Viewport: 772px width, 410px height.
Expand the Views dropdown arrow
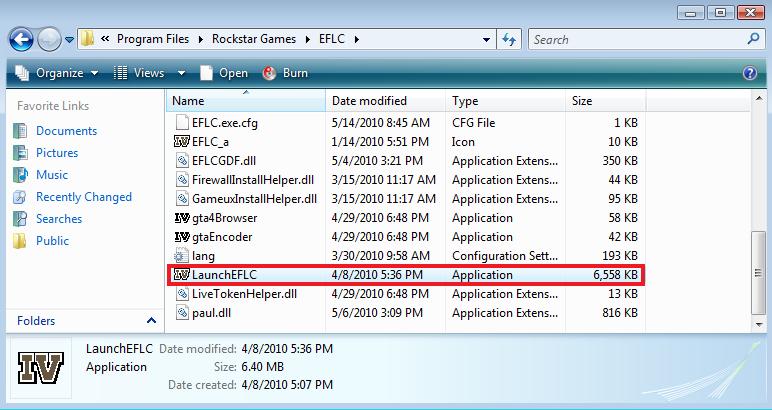click(181, 73)
